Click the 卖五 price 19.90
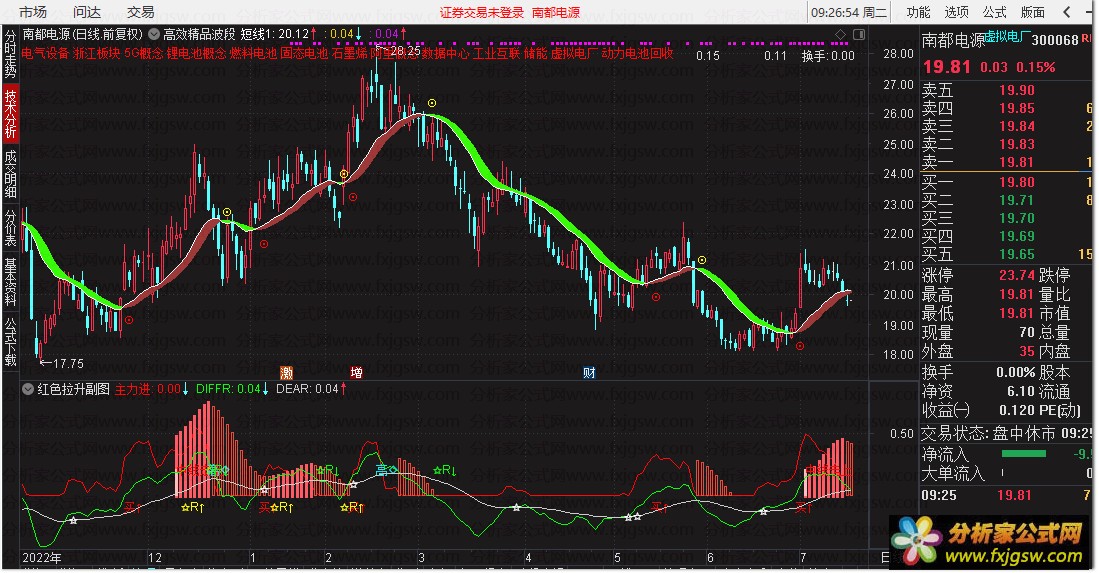 (x=1017, y=90)
